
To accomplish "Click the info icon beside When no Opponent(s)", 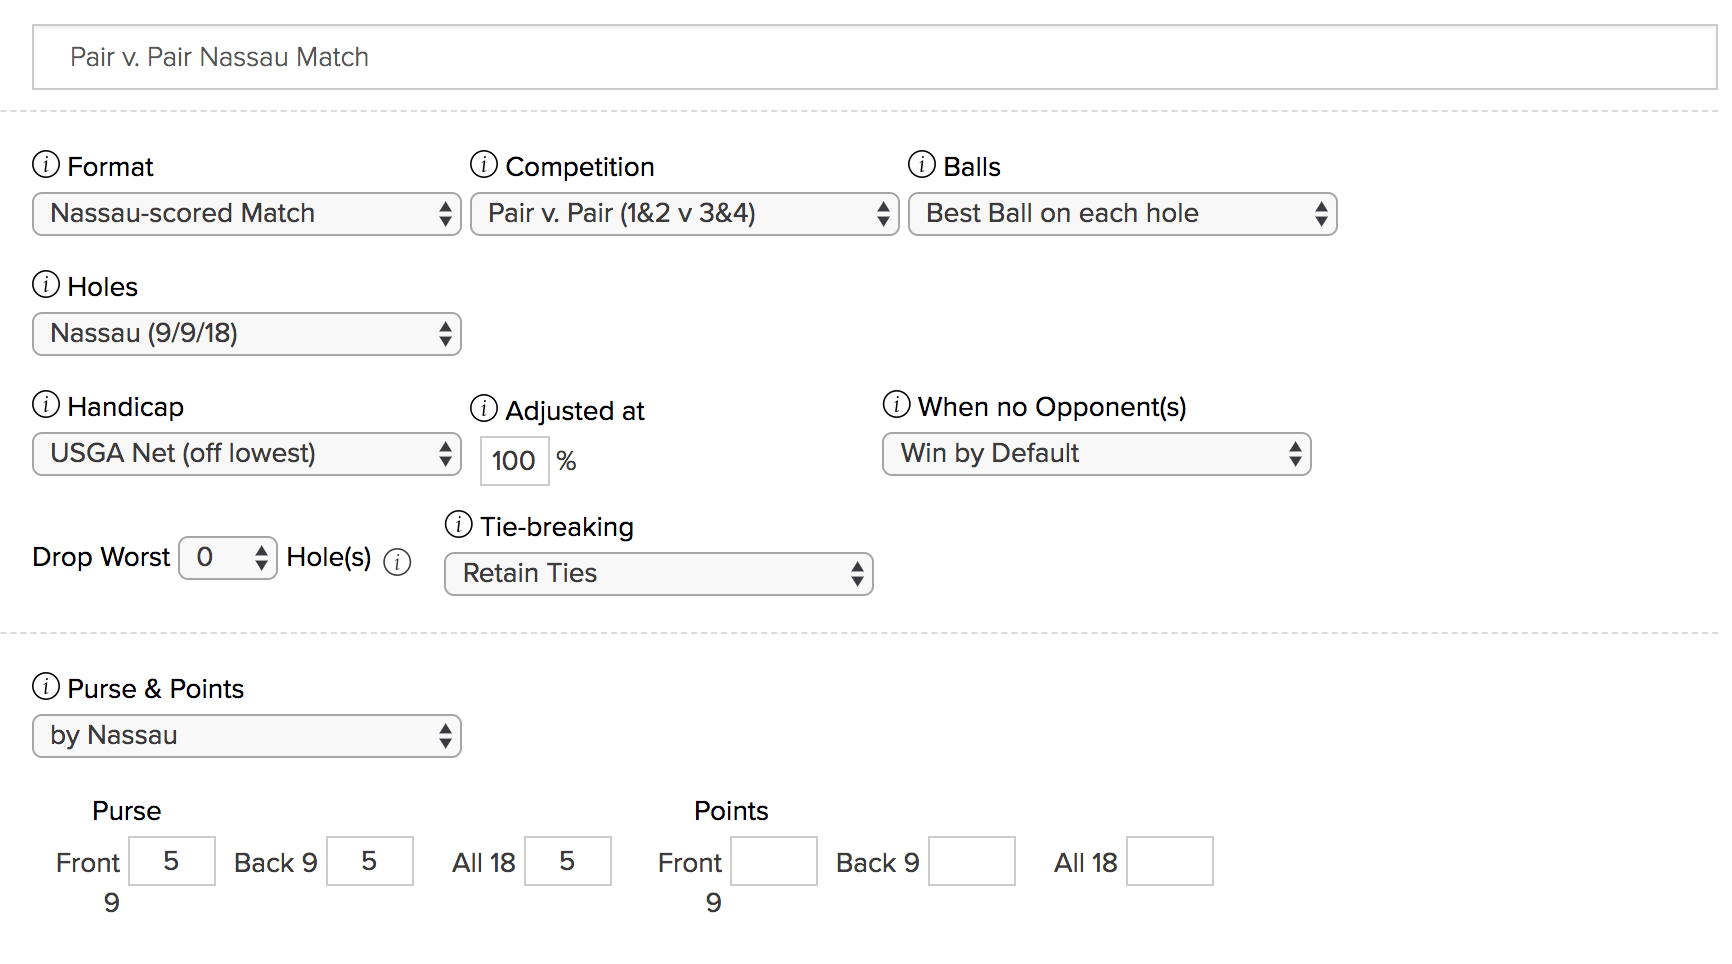I will [x=897, y=404].
